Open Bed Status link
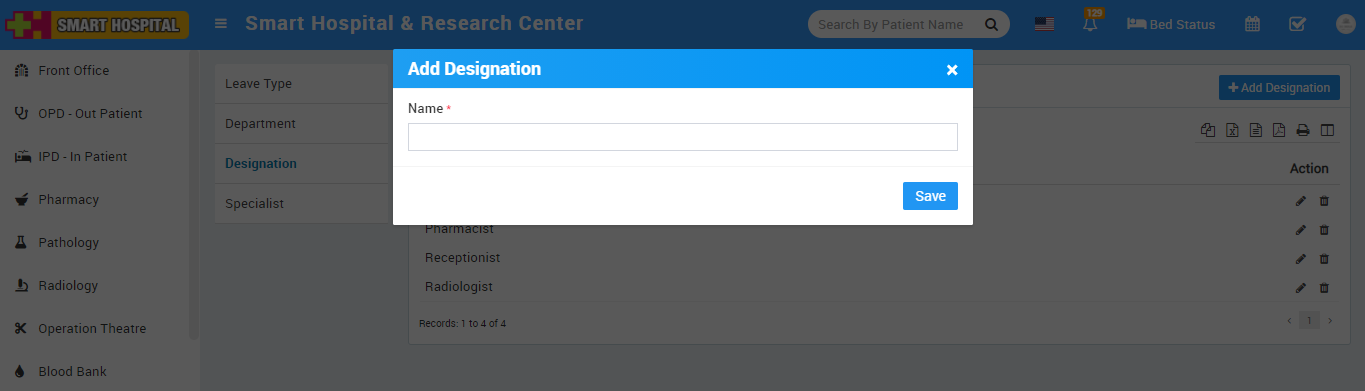Viewport: 1365px width, 391px height. pos(1171,24)
